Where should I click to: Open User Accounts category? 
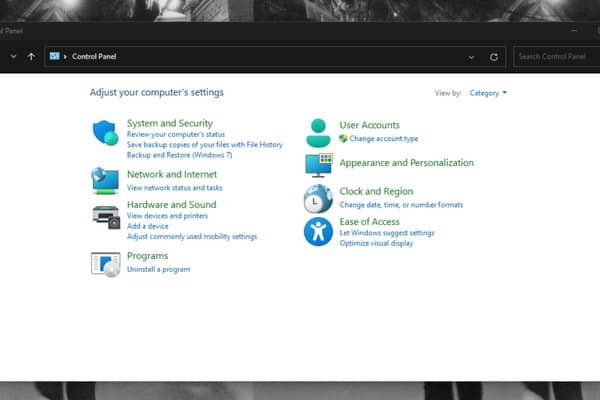coord(369,125)
